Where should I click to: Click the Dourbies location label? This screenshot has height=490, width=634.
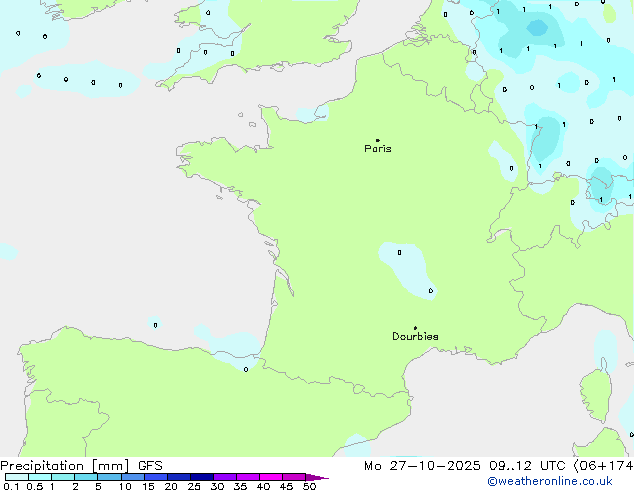tap(415, 336)
